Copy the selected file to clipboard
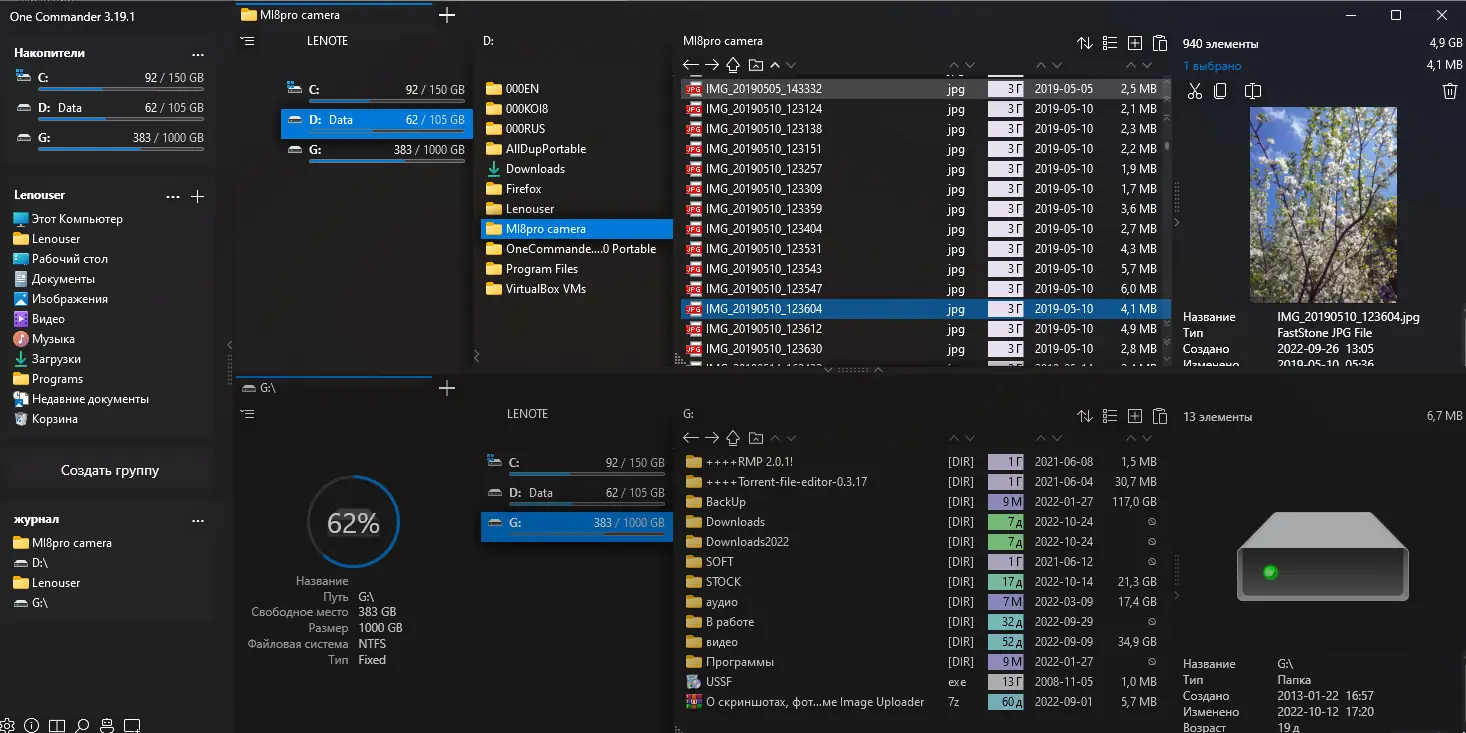The width and height of the screenshot is (1466, 733). (1222, 90)
